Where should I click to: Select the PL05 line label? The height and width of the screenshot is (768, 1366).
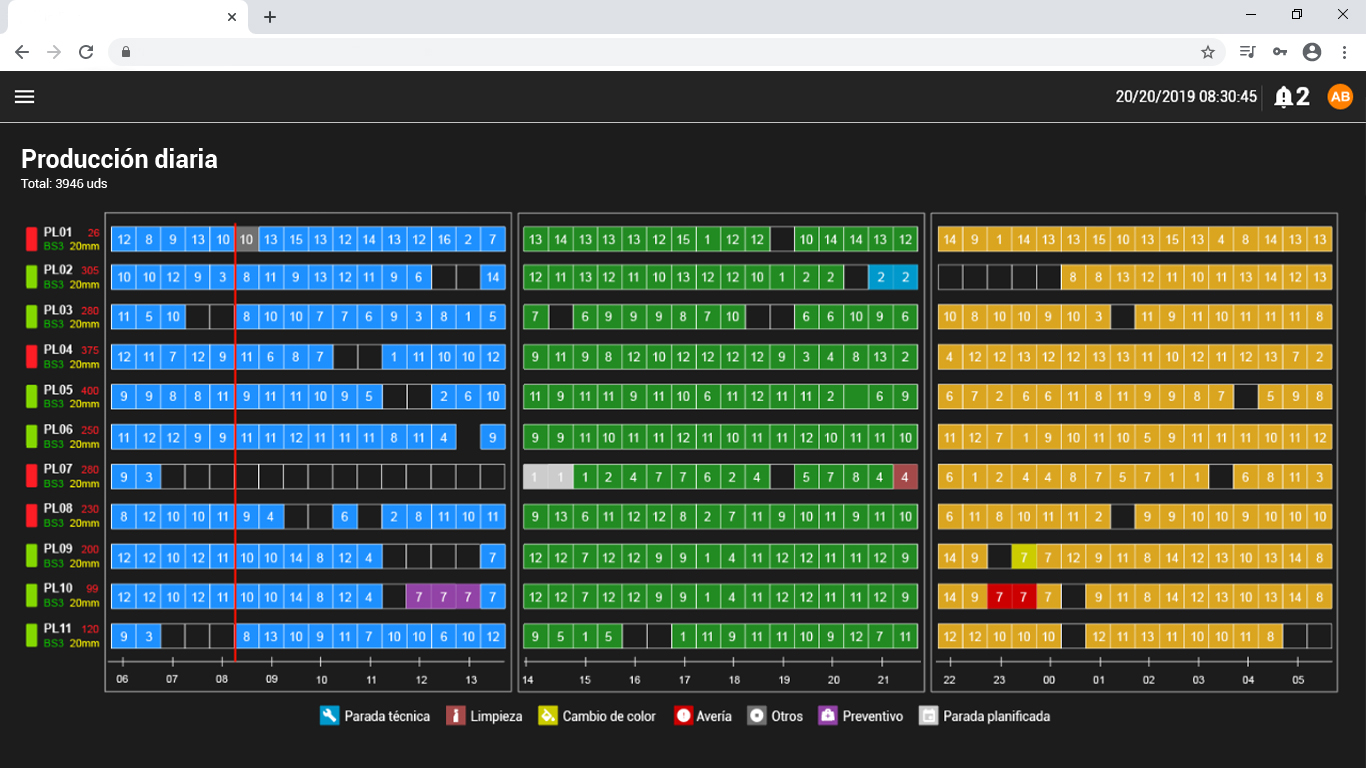point(58,390)
